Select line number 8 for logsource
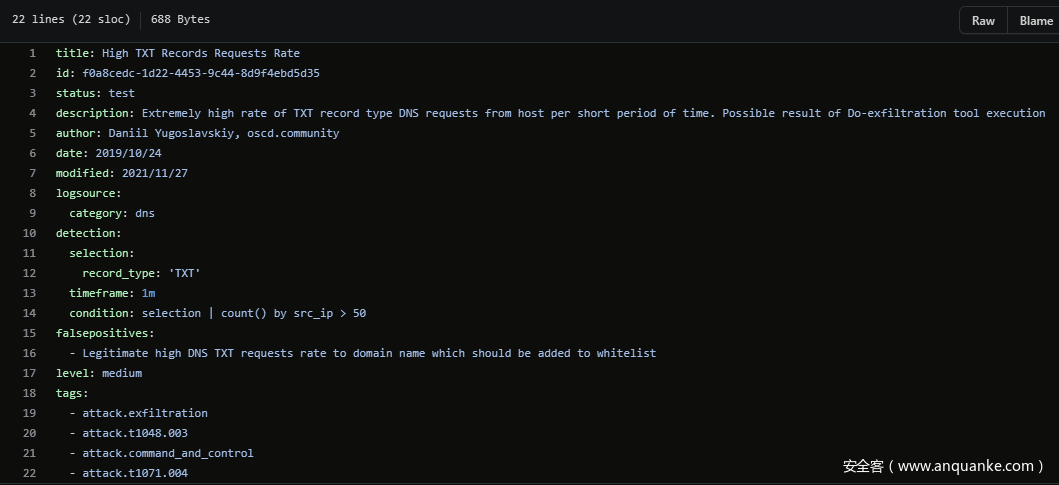Screen dimensions: 1059x485 (32, 193)
